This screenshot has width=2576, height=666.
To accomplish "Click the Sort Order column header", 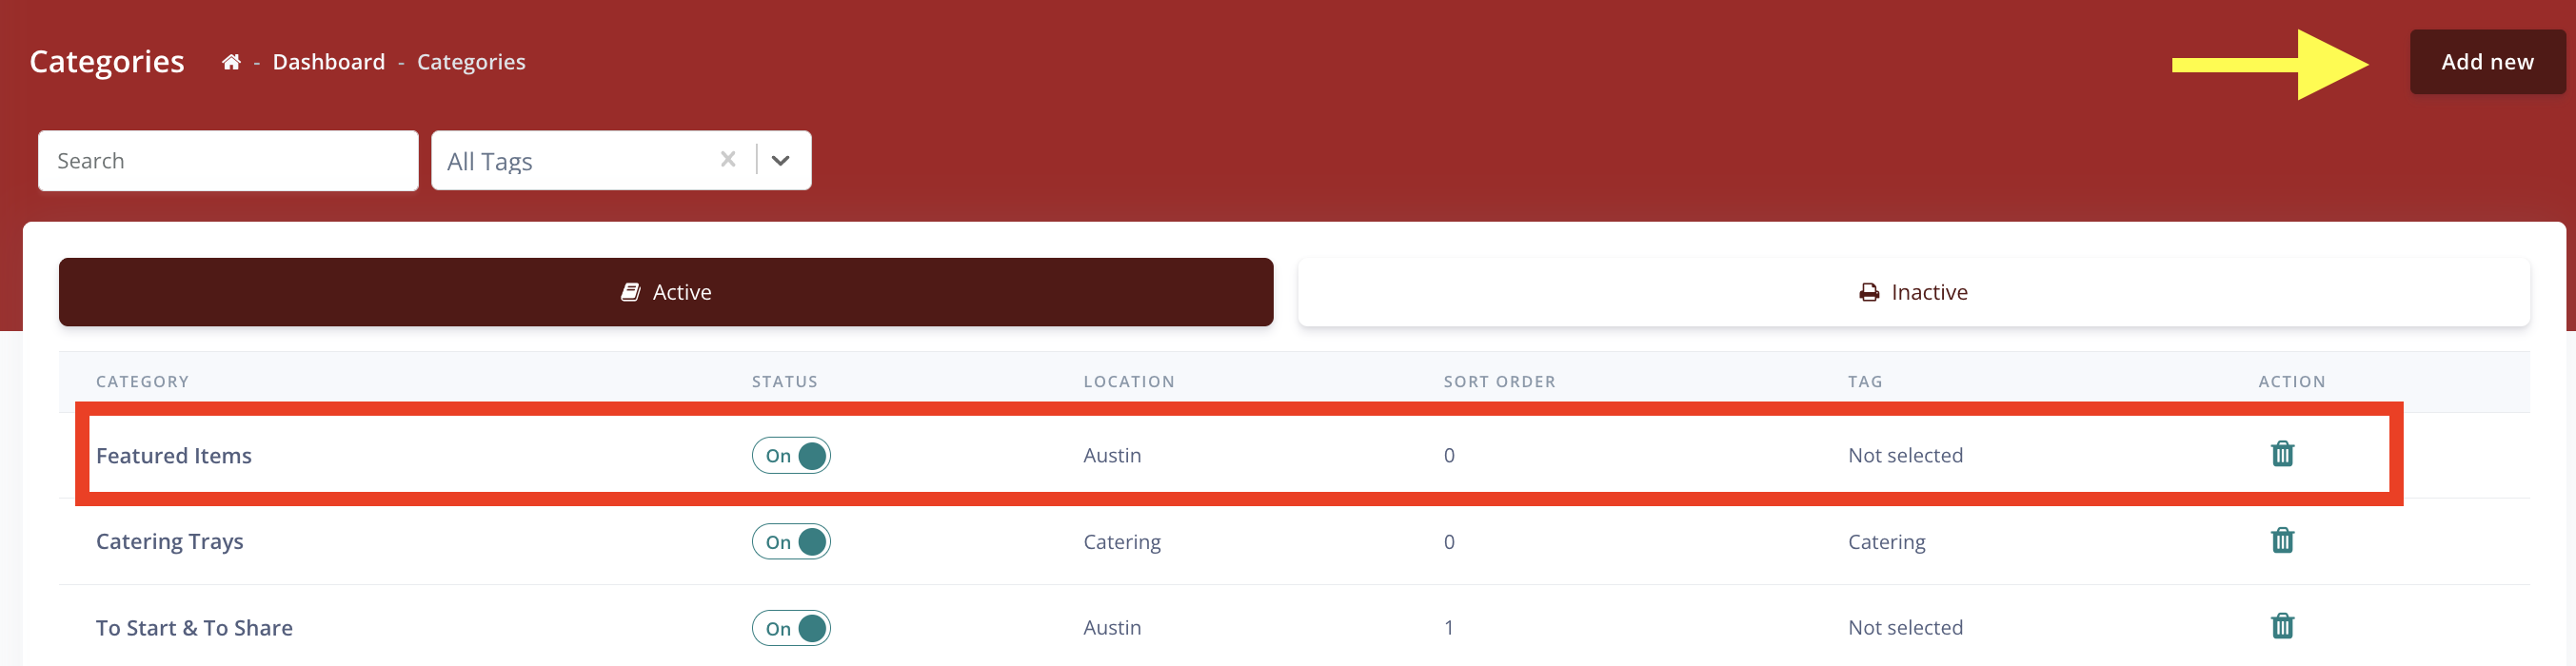I will (x=1499, y=382).
